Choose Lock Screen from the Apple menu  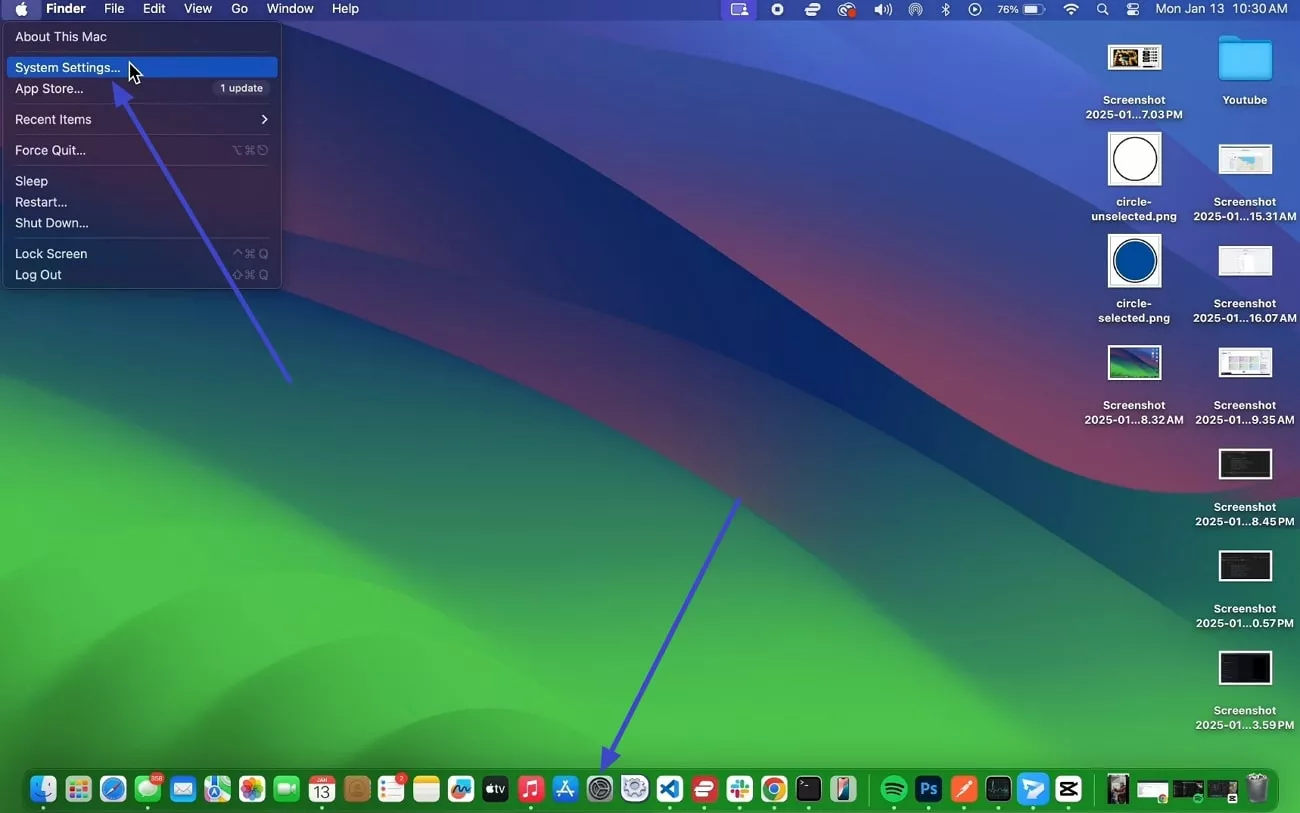click(x=51, y=253)
